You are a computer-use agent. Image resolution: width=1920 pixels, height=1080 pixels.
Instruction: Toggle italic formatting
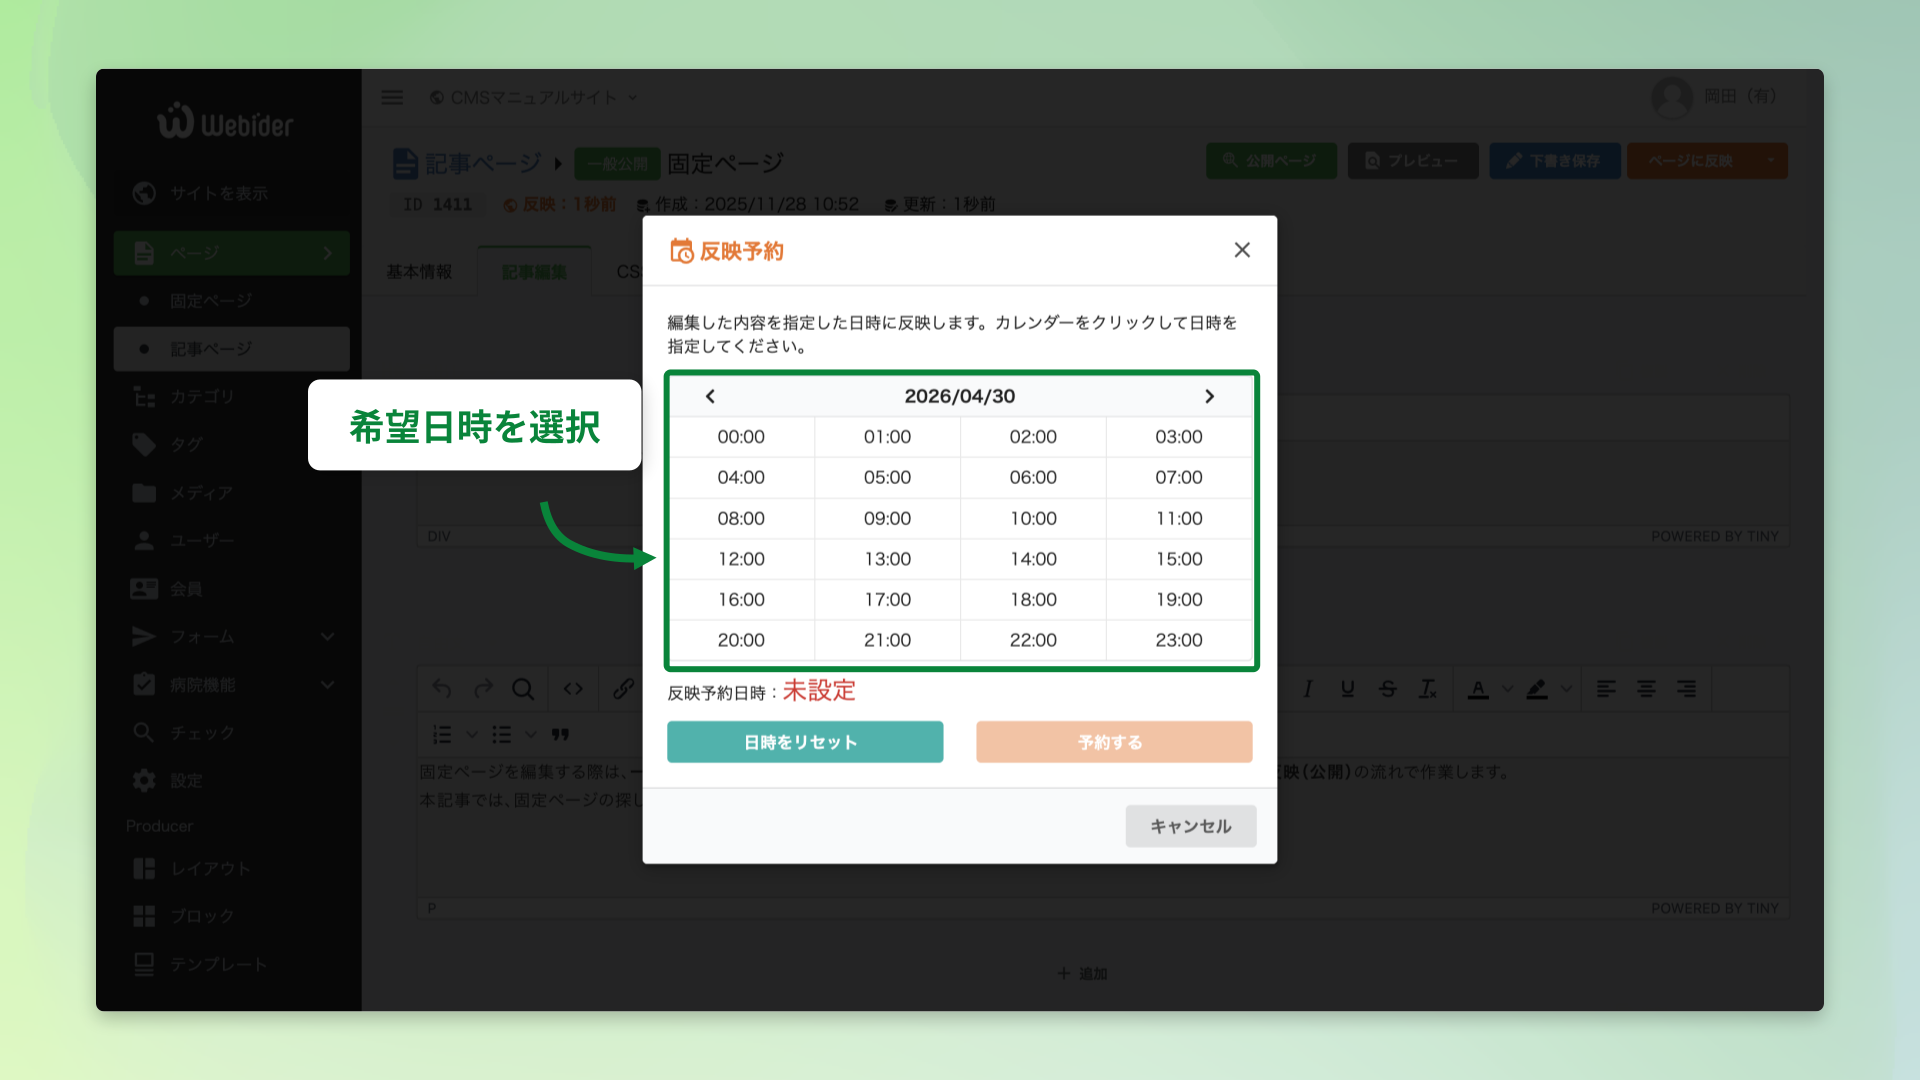[1308, 689]
